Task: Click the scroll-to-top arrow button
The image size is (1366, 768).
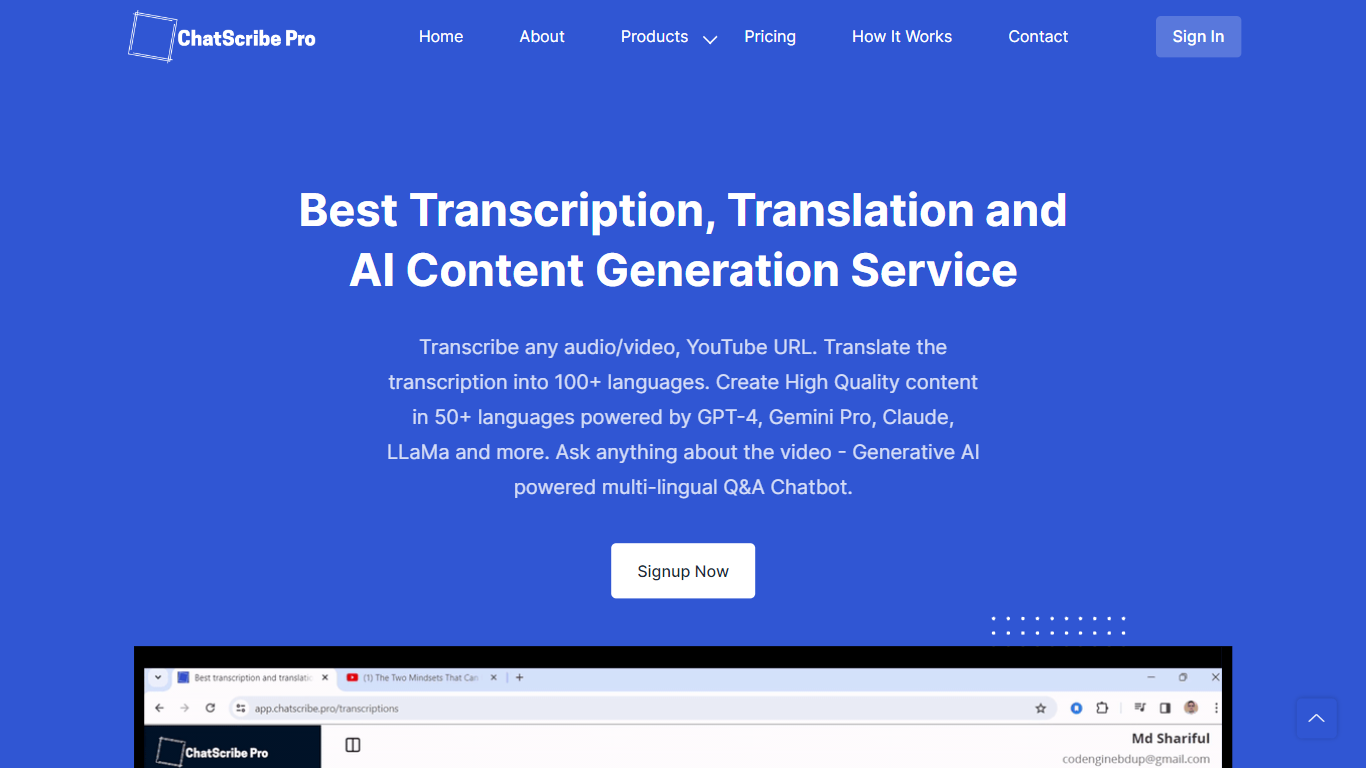Action: (x=1316, y=718)
